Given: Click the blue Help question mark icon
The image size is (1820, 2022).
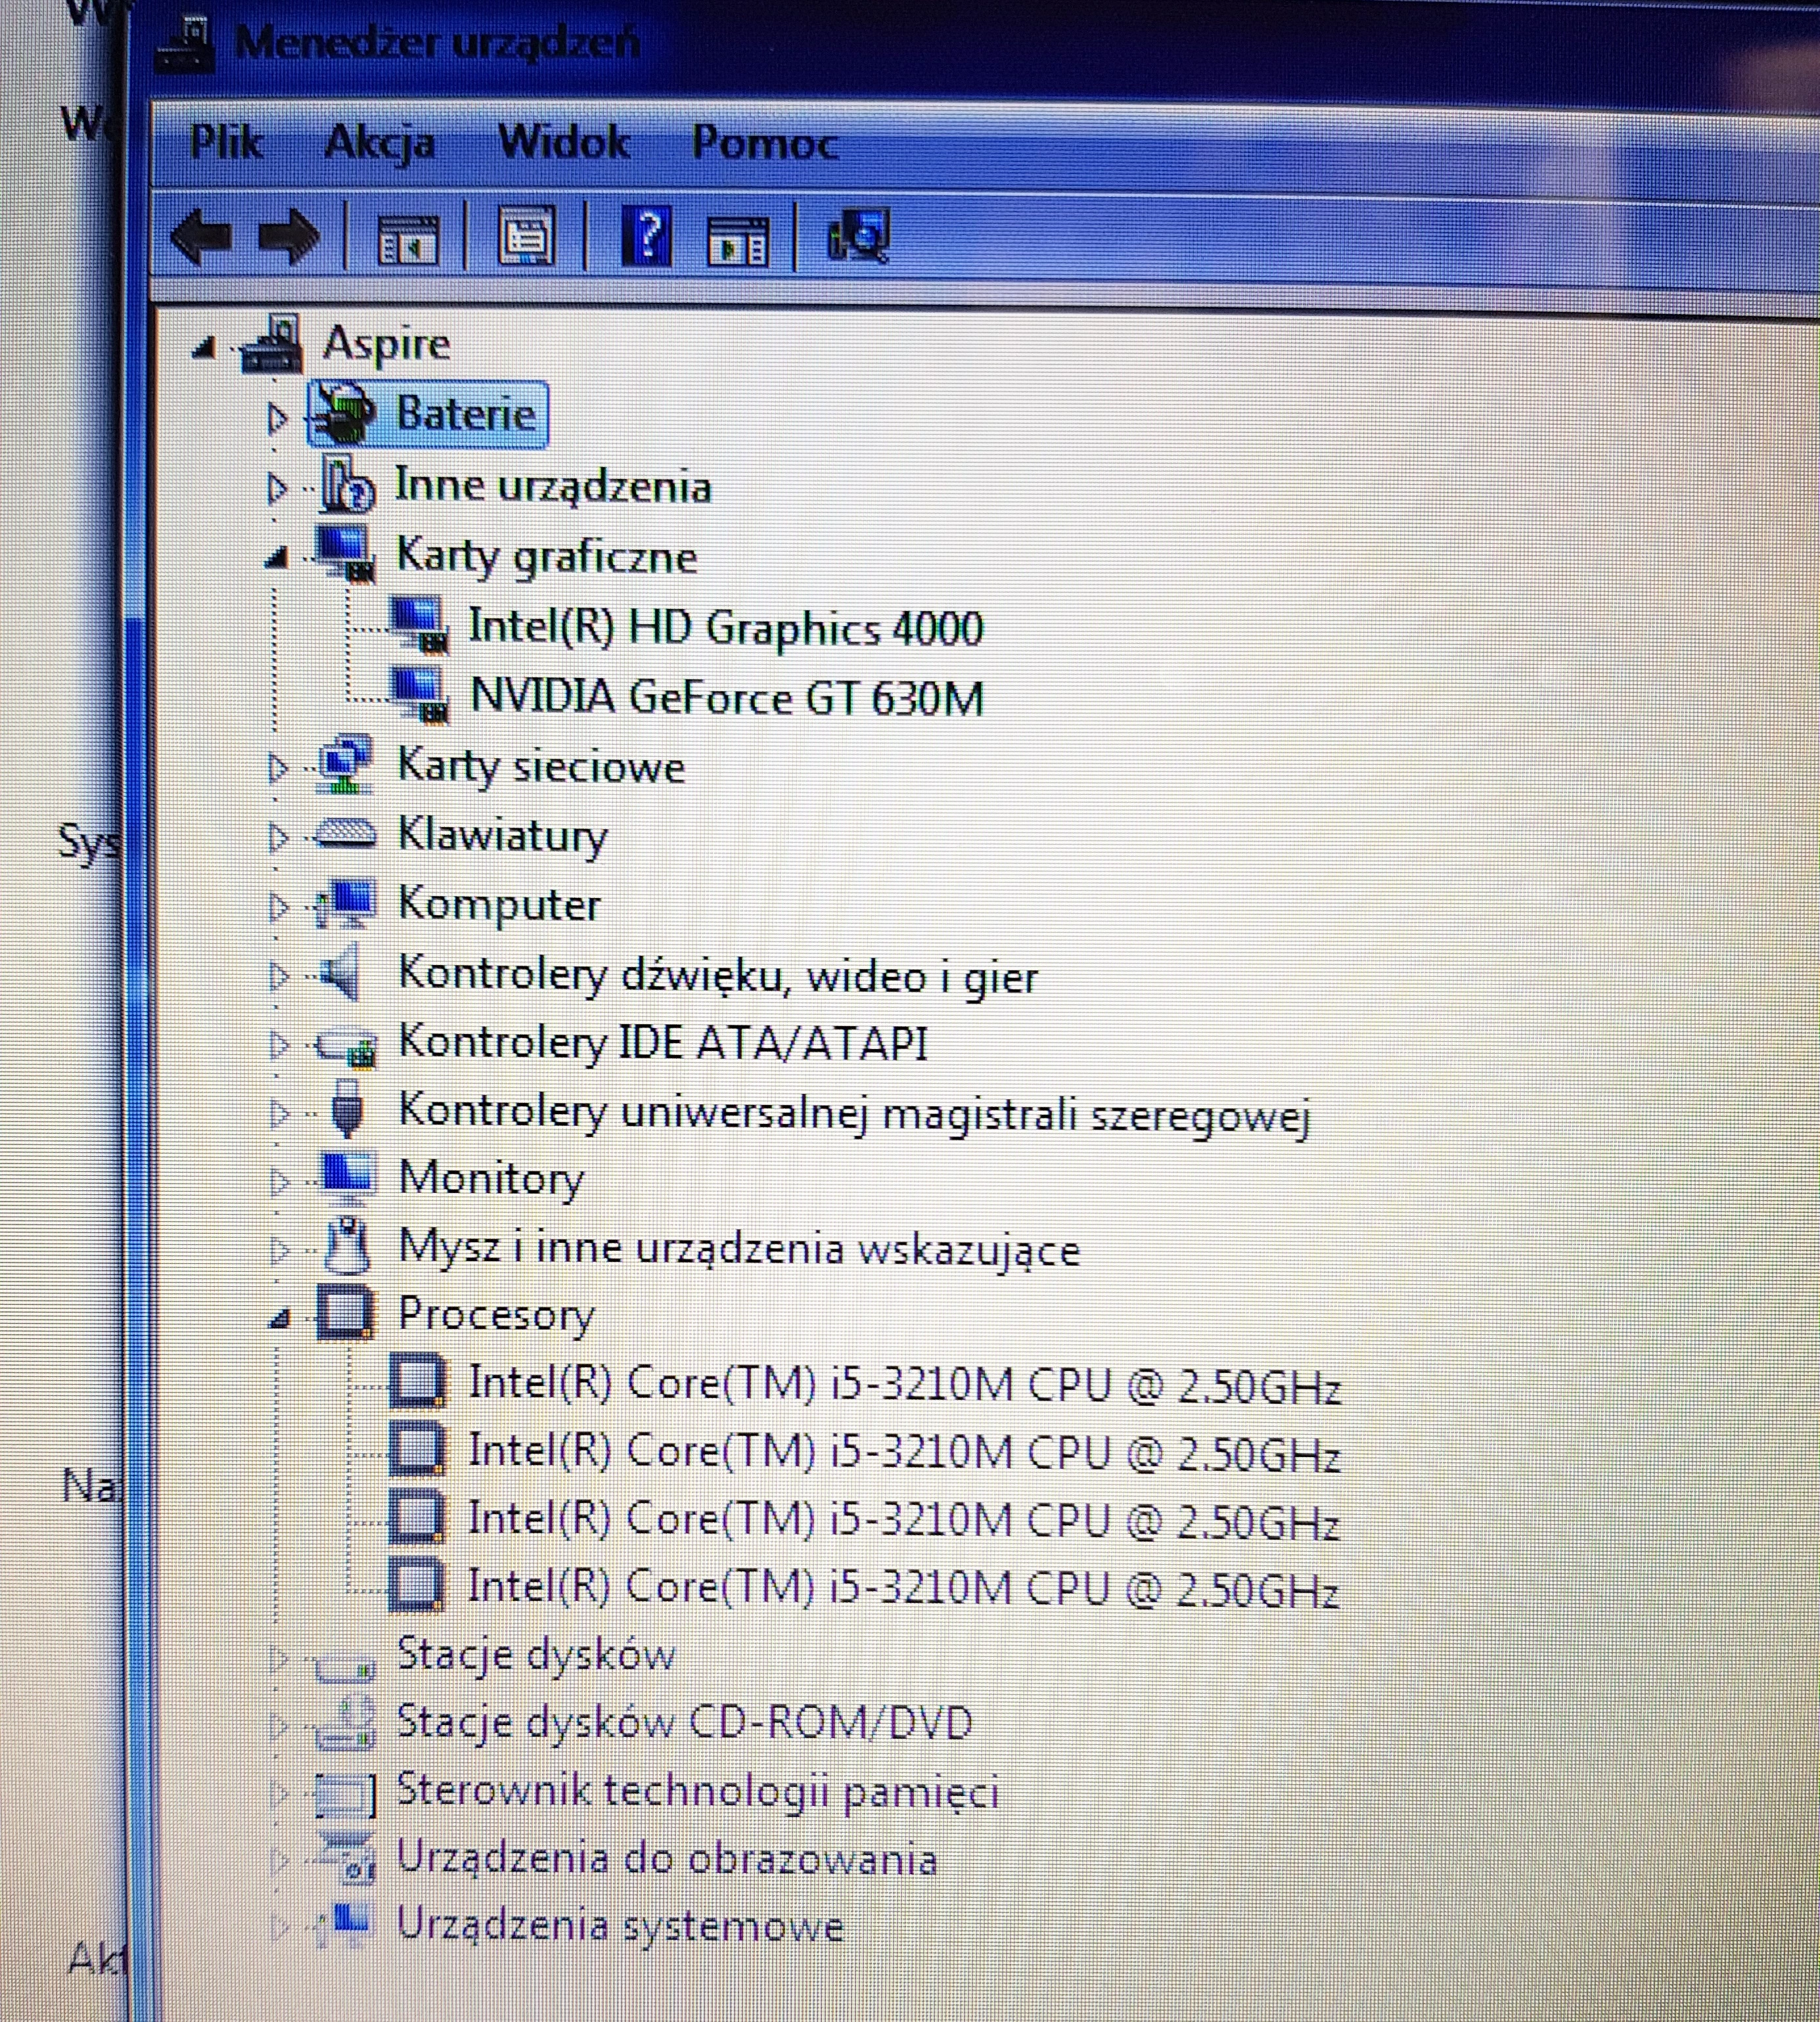Looking at the screenshot, I should click(x=647, y=236).
